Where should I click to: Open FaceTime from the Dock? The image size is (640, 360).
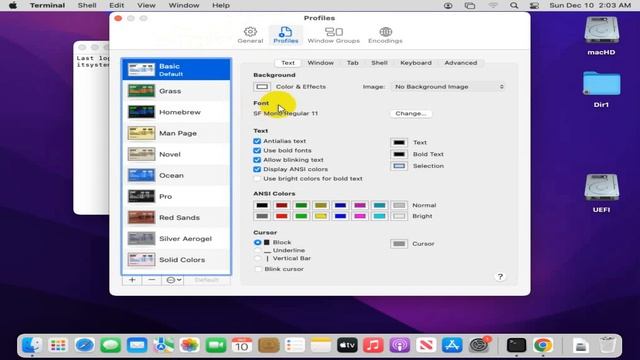[216, 345]
